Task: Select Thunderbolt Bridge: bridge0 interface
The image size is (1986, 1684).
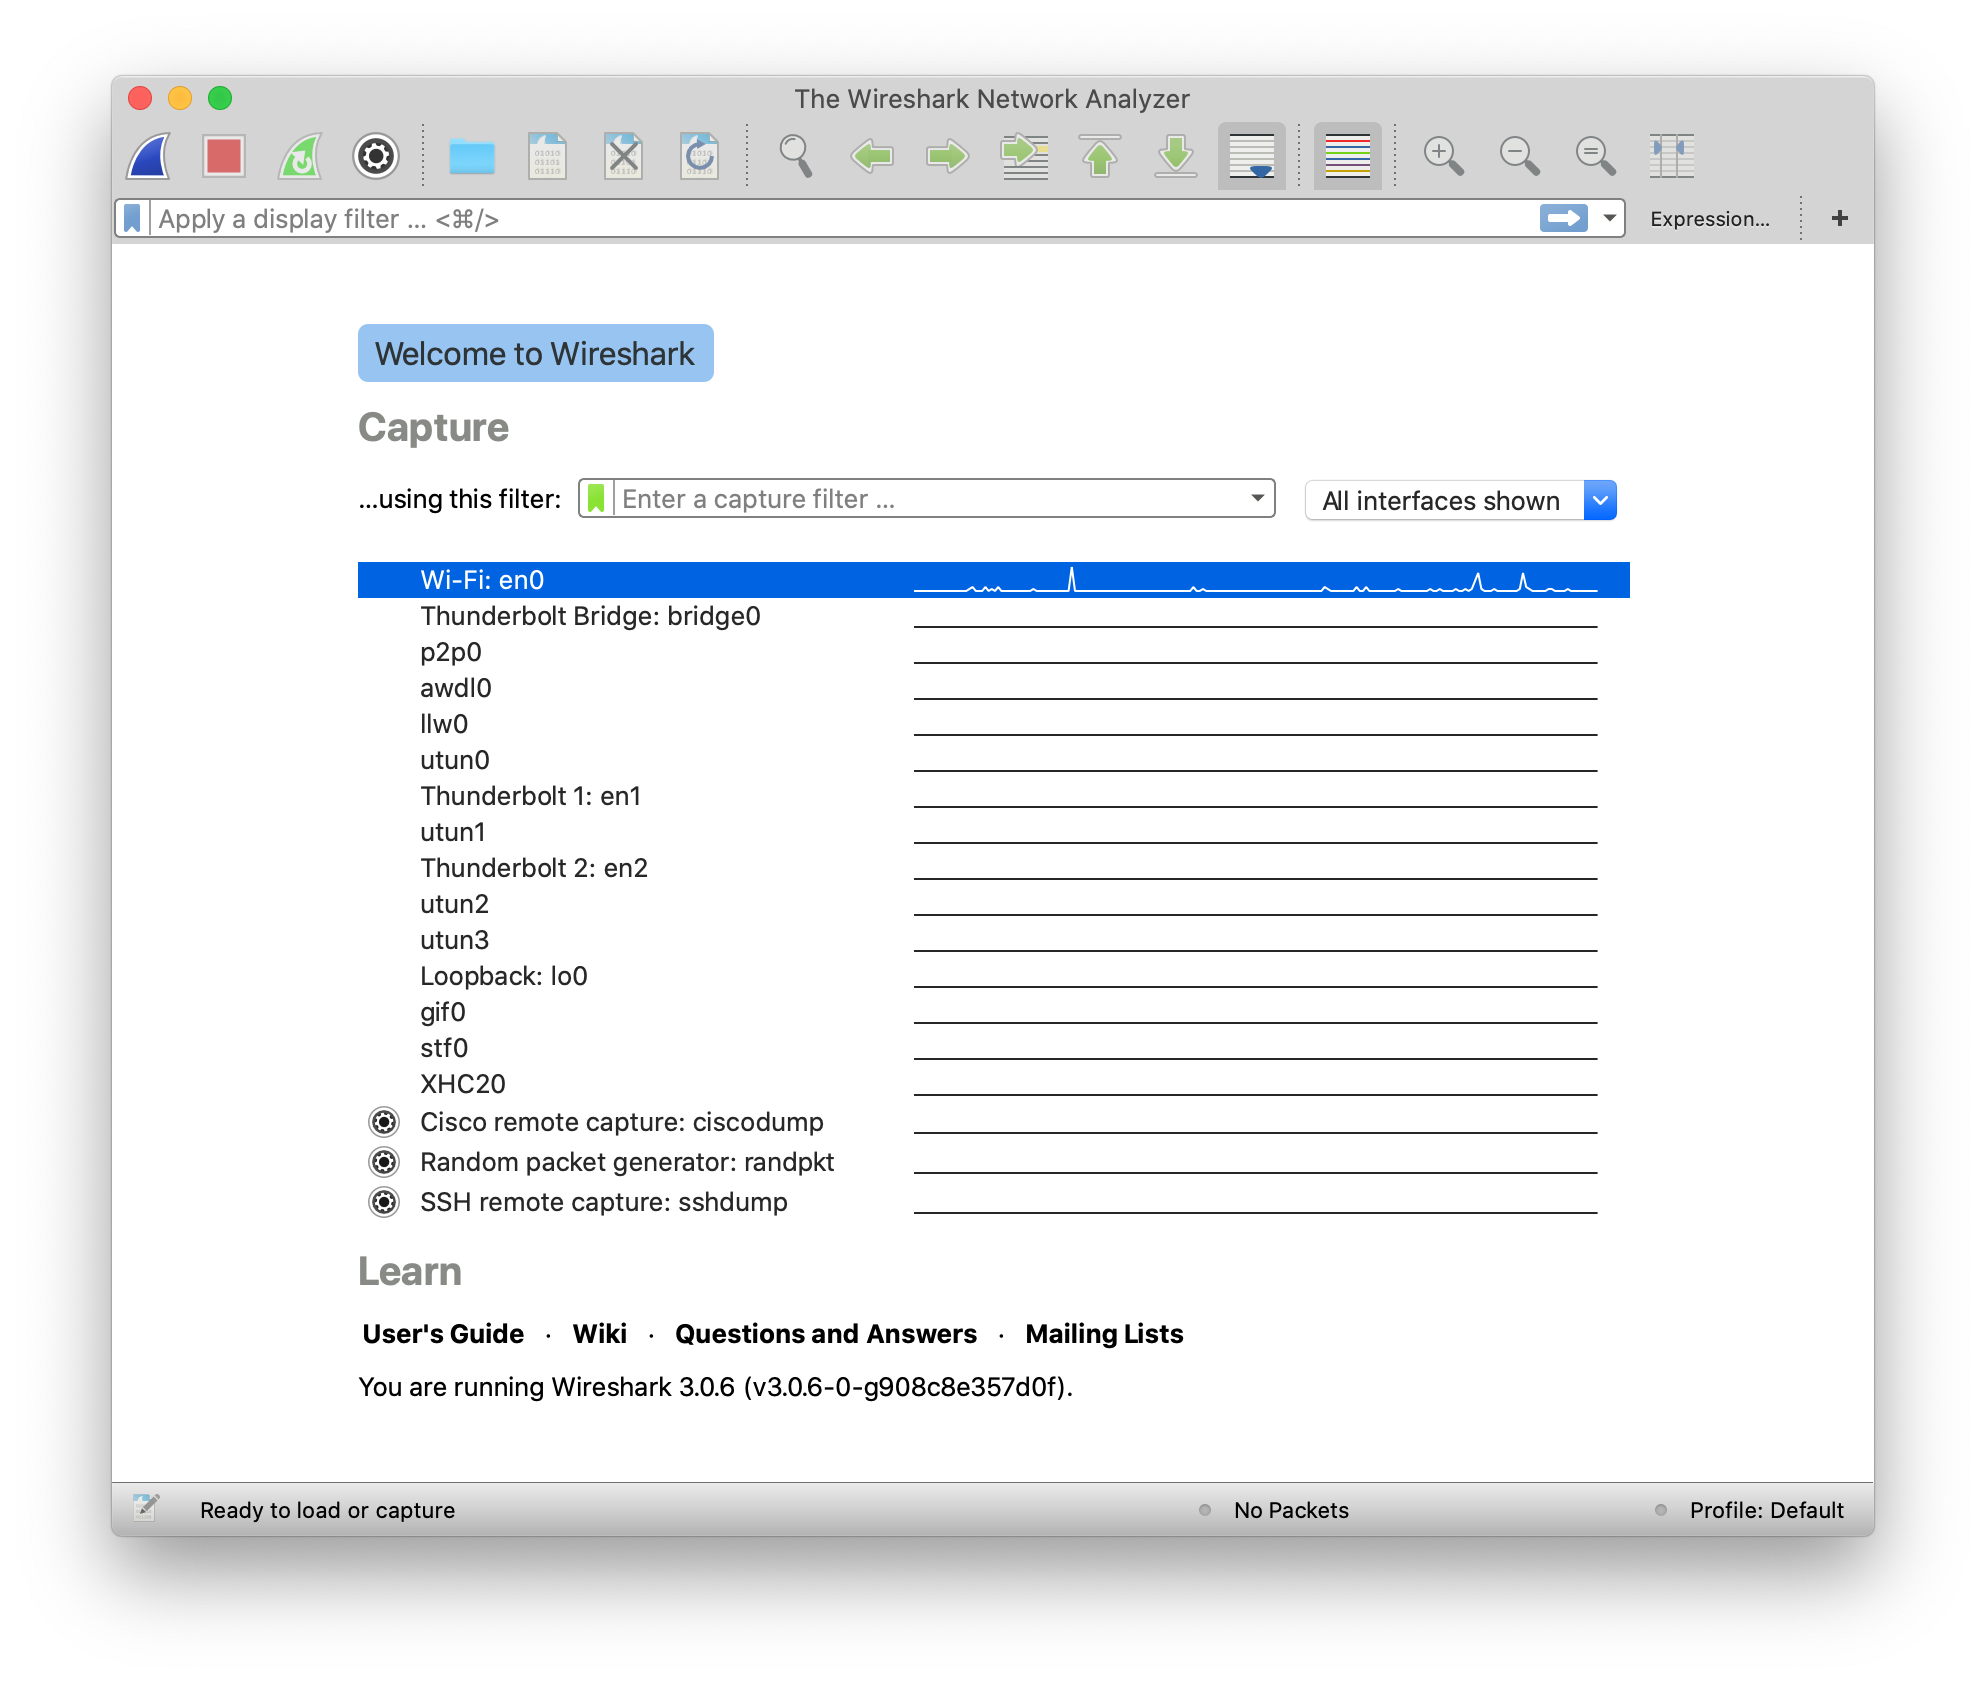Action: point(590,616)
